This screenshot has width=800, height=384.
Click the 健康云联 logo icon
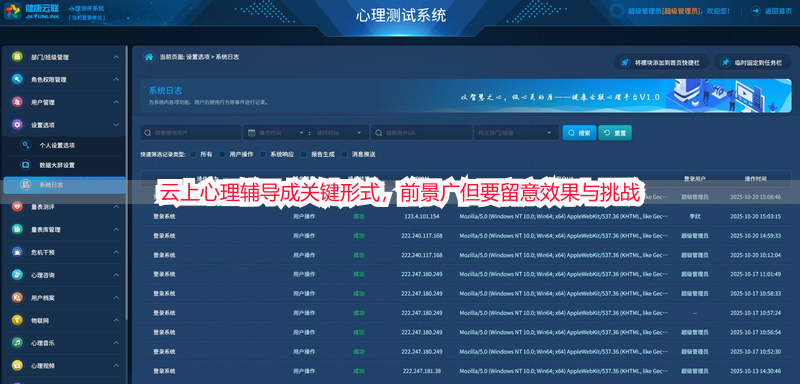click(12, 11)
